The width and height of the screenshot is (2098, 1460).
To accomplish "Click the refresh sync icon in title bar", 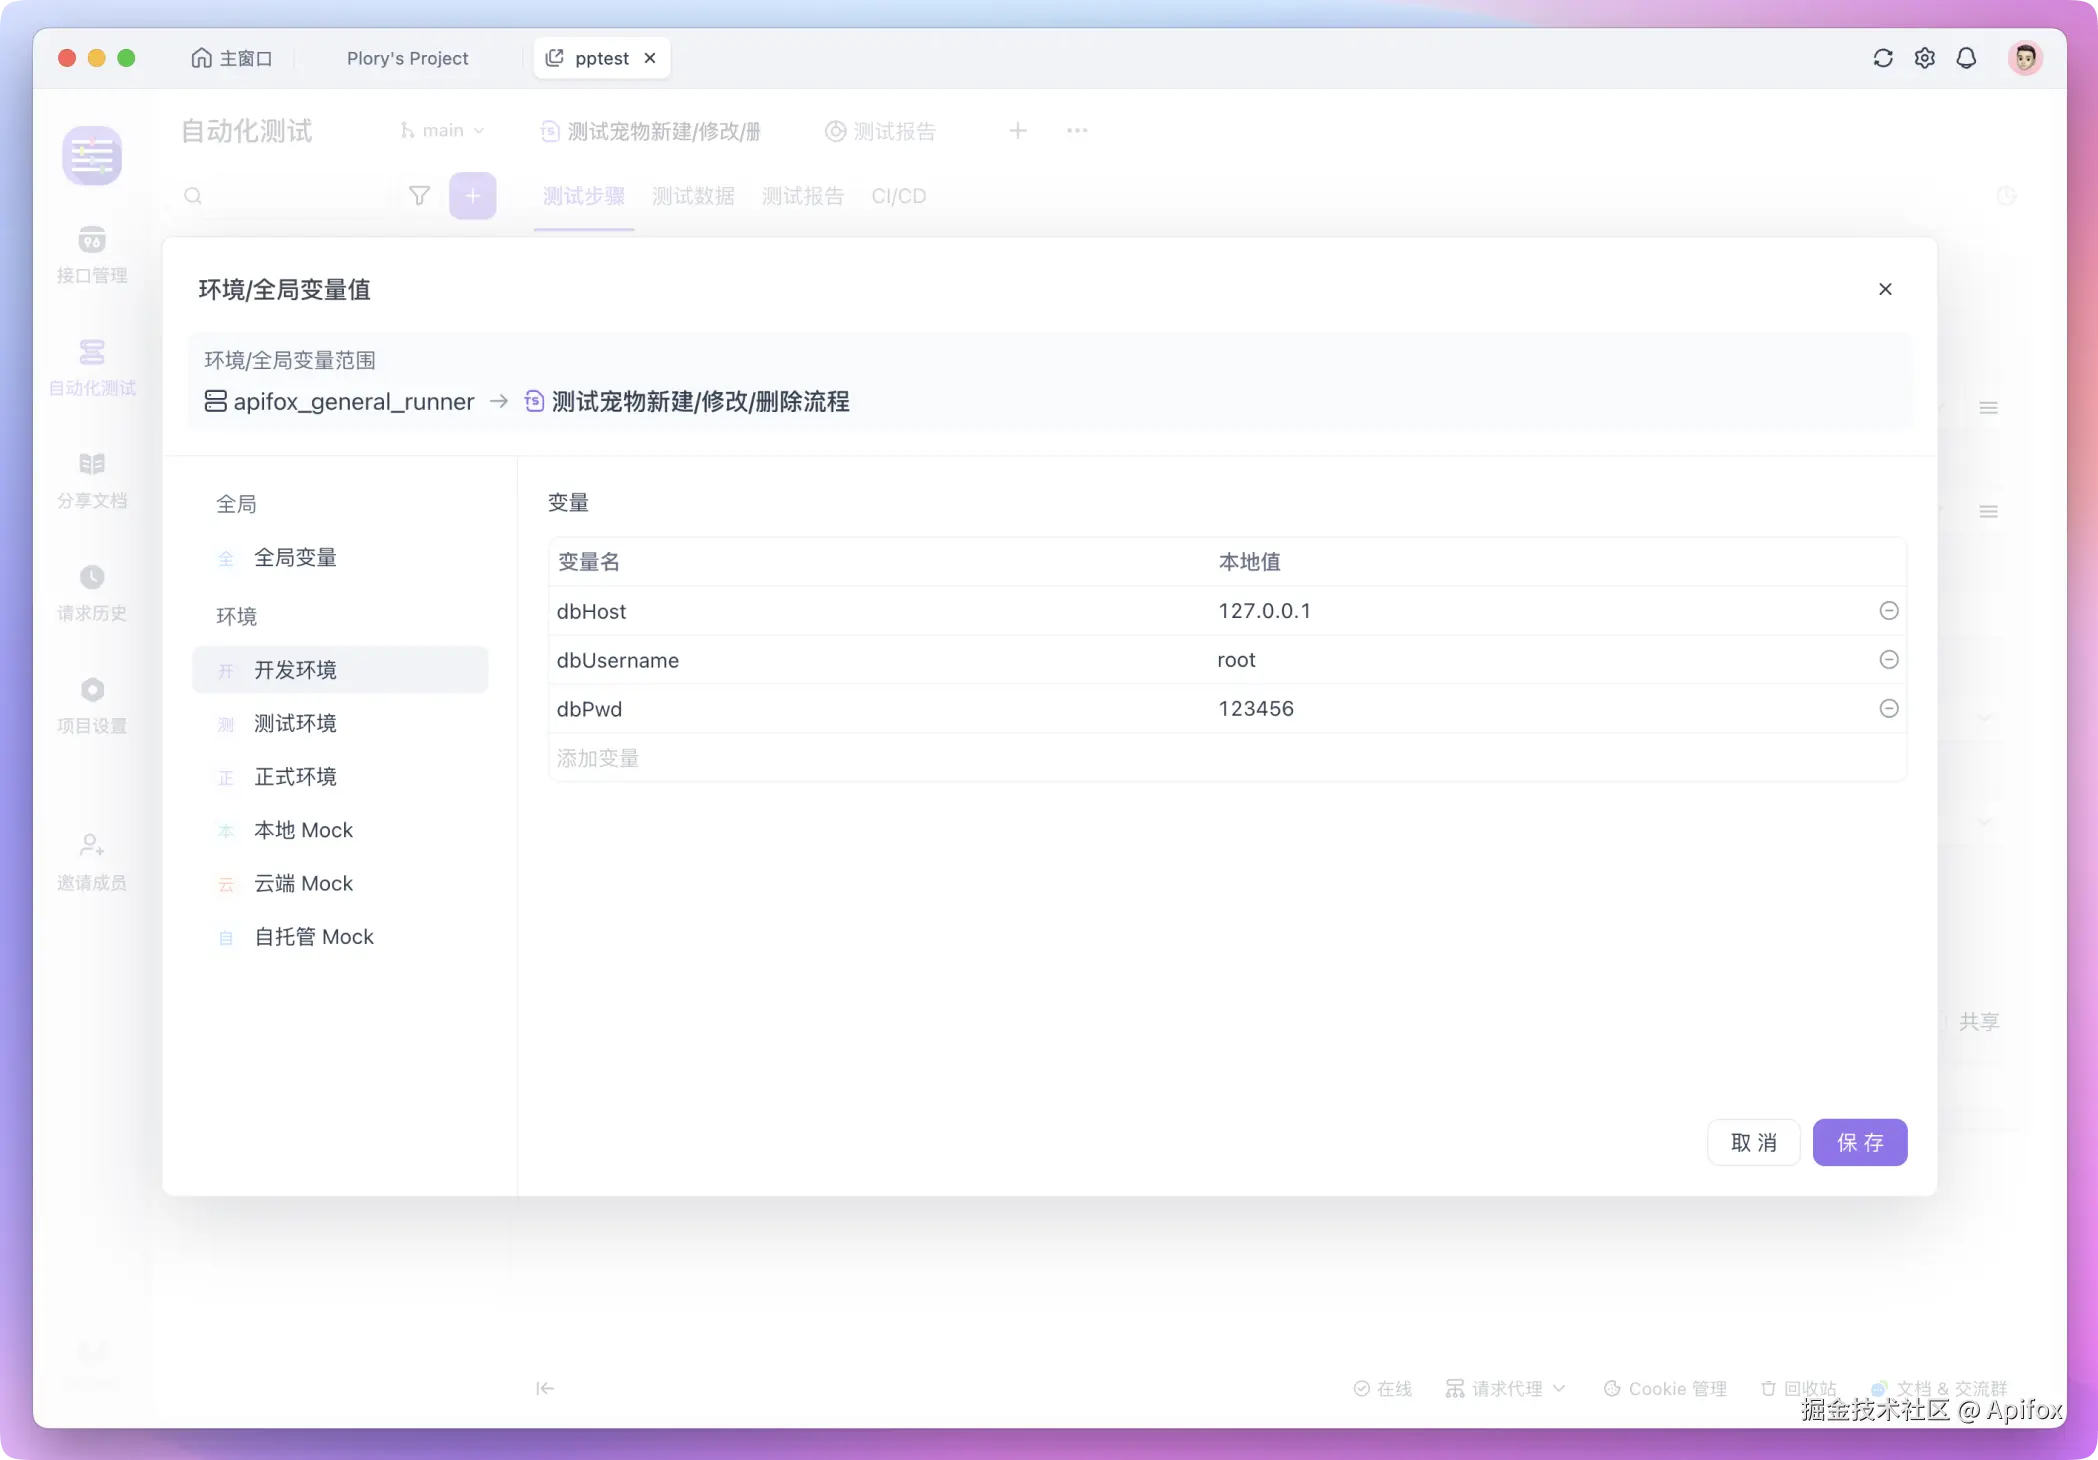I will 1882,58.
